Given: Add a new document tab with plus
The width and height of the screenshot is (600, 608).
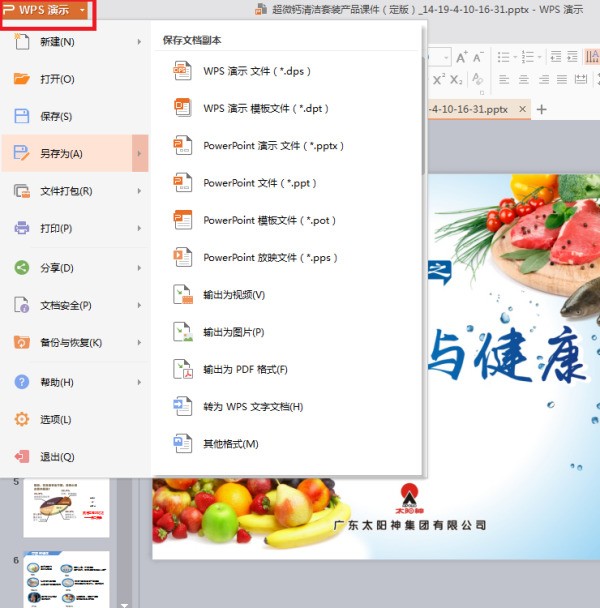Looking at the screenshot, I should (x=542, y=109).
